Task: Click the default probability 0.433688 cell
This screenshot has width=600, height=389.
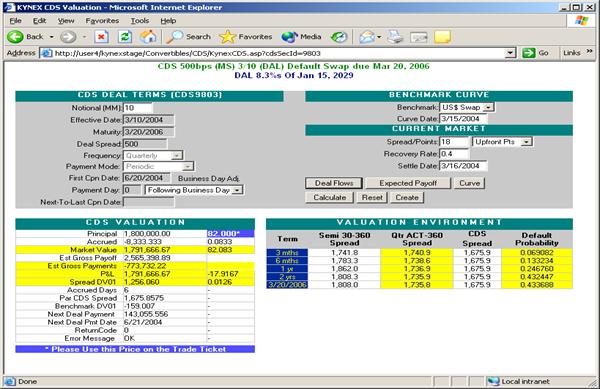Action: point(537,285)
